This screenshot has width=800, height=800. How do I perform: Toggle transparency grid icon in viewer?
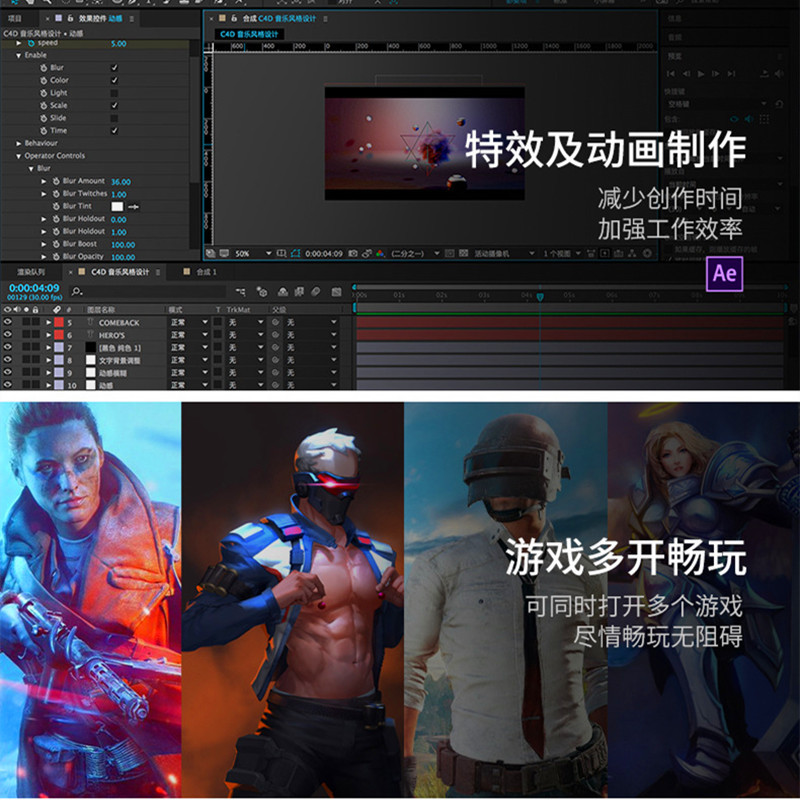[x=463, y=253]
